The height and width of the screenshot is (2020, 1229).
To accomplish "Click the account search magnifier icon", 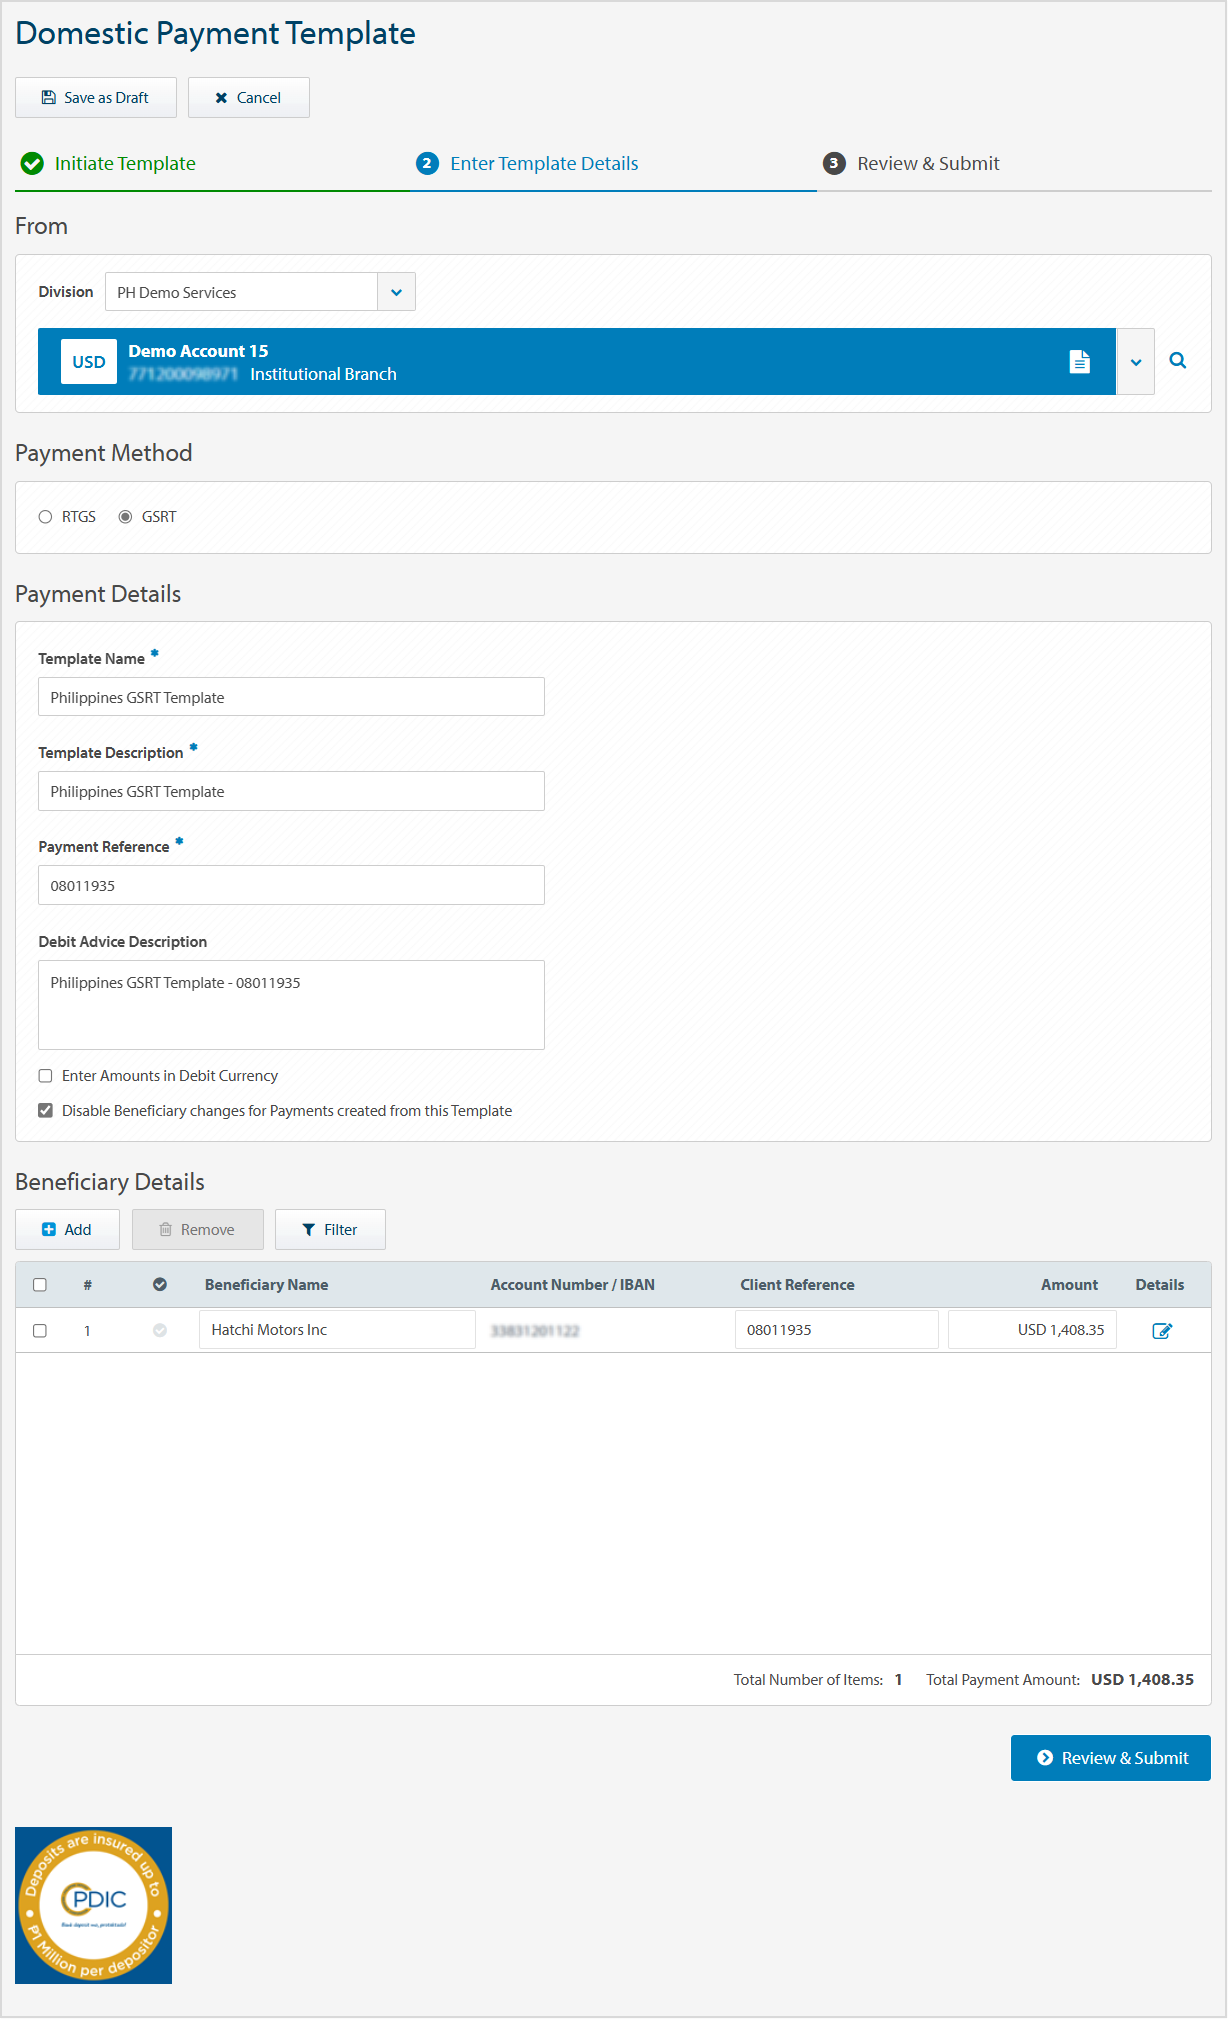I will [1178, 361].
